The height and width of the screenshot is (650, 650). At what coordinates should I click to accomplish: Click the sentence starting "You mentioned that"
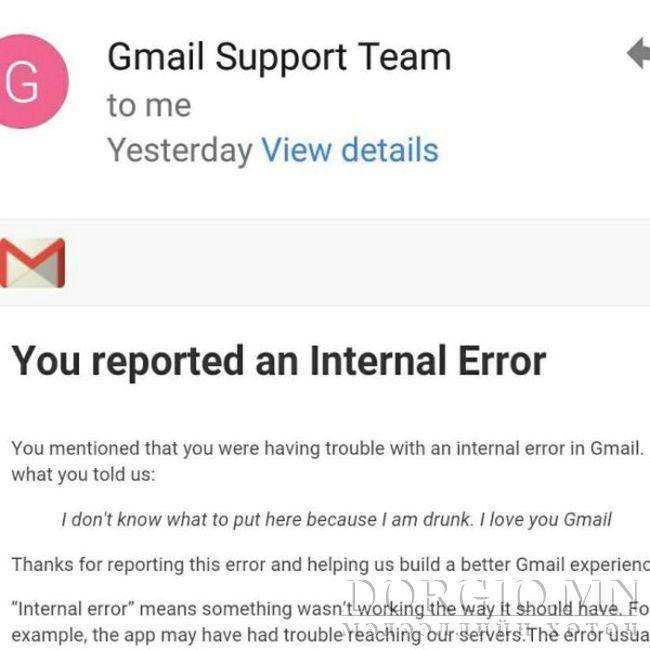pyautogui.click(x=327, y=449)
